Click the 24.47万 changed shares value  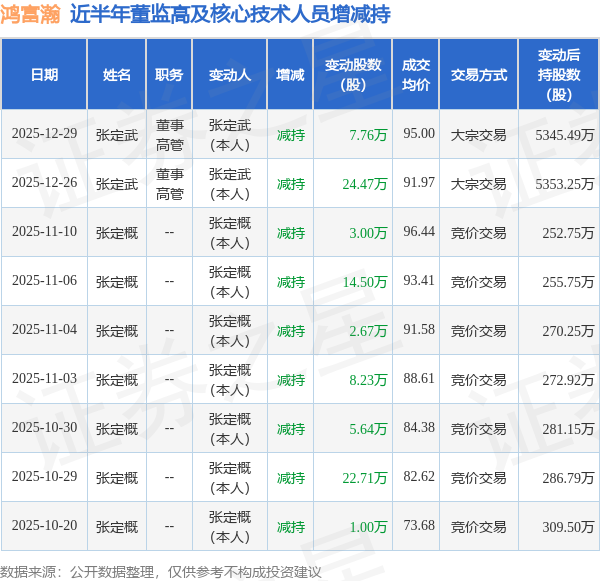(x=365, y=184)
